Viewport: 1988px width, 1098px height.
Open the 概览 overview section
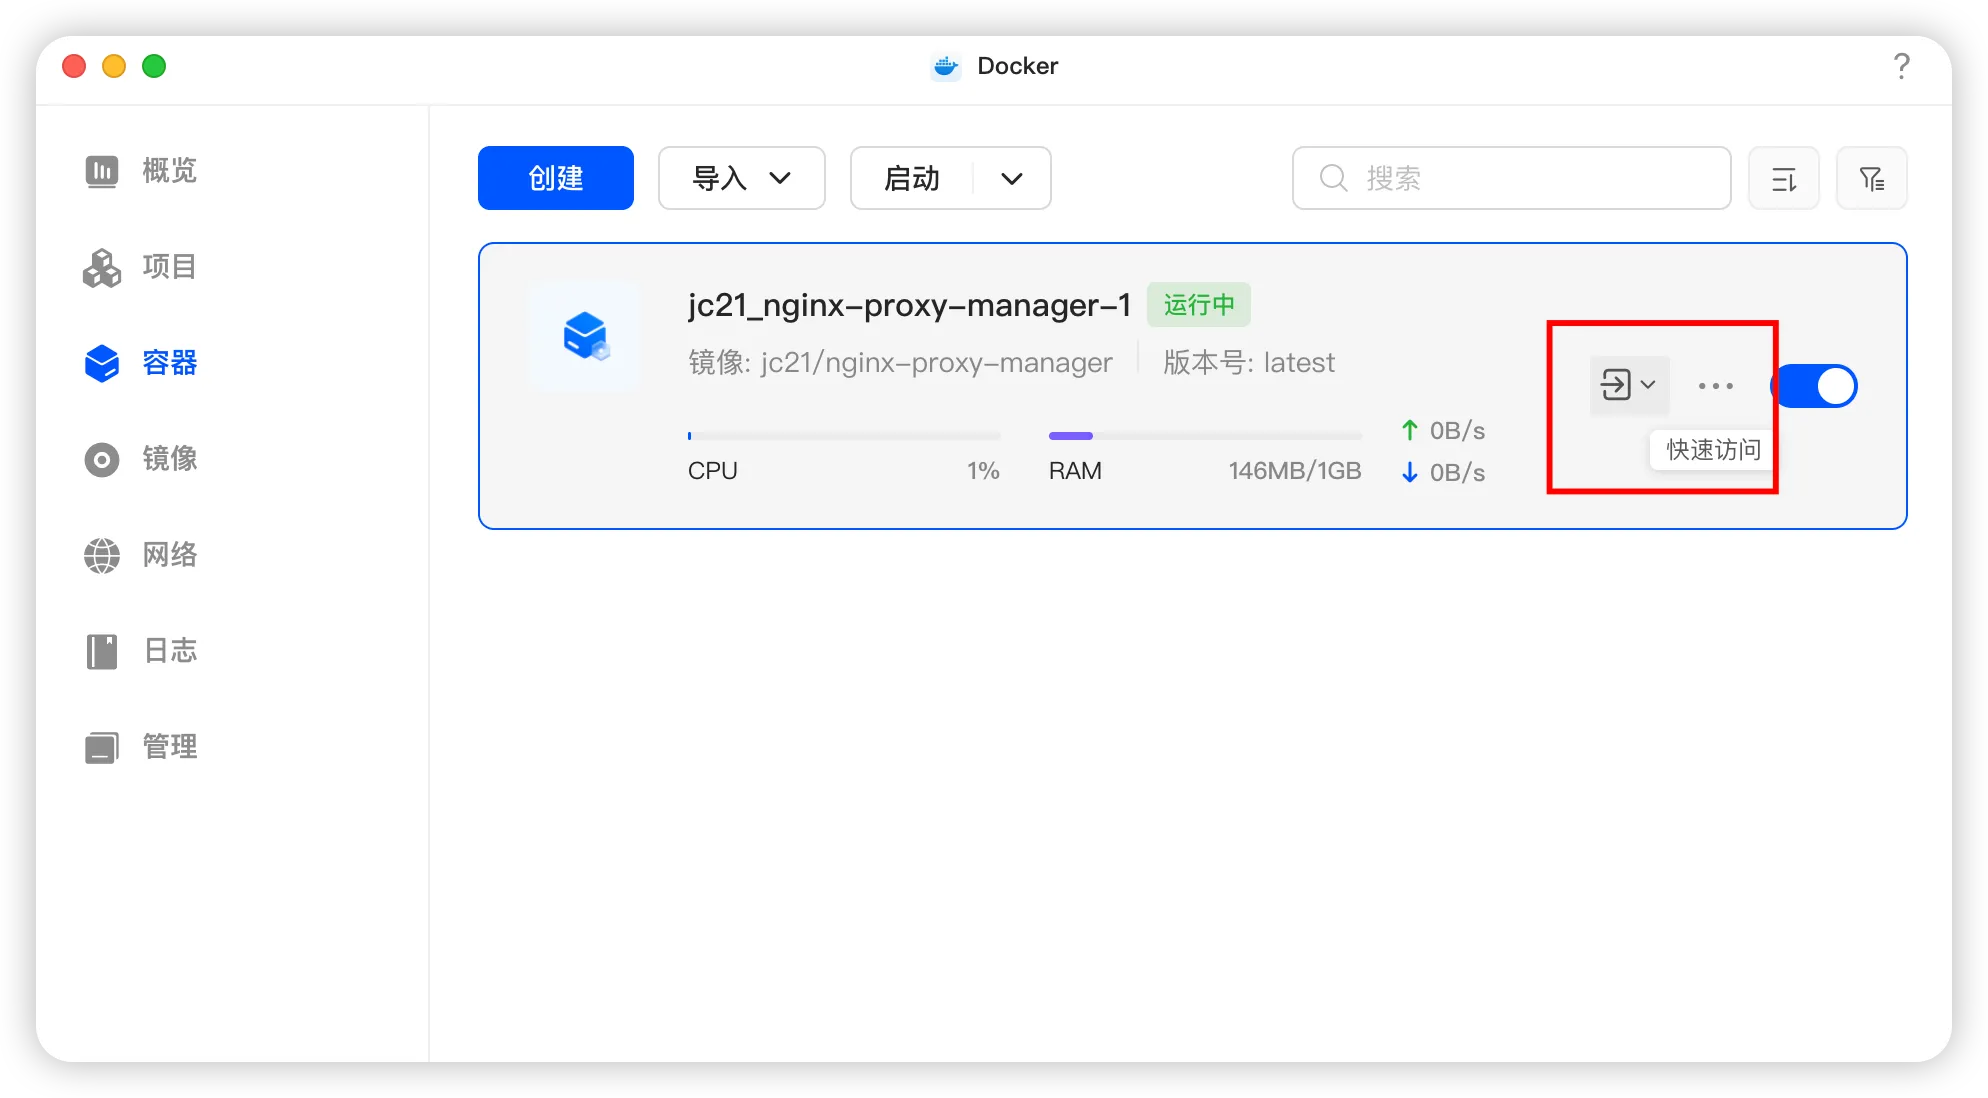tap(140, 171)
